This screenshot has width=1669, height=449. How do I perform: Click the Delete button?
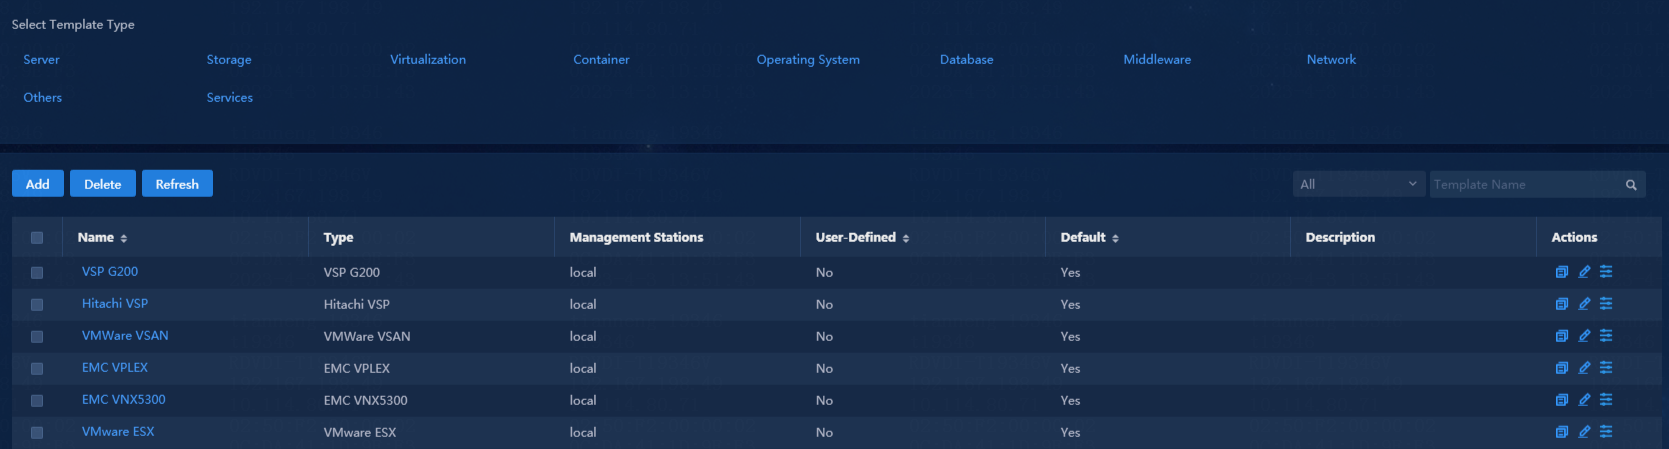[103, 184]
